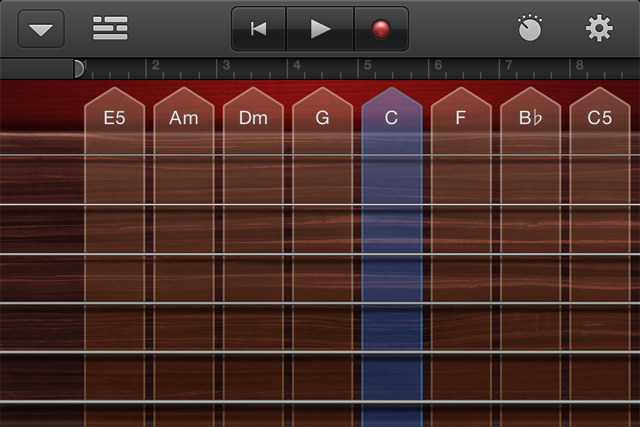Viewport: 640px width, 427px height.
Task: Tap the F chord strip
Action: point(461,257)
